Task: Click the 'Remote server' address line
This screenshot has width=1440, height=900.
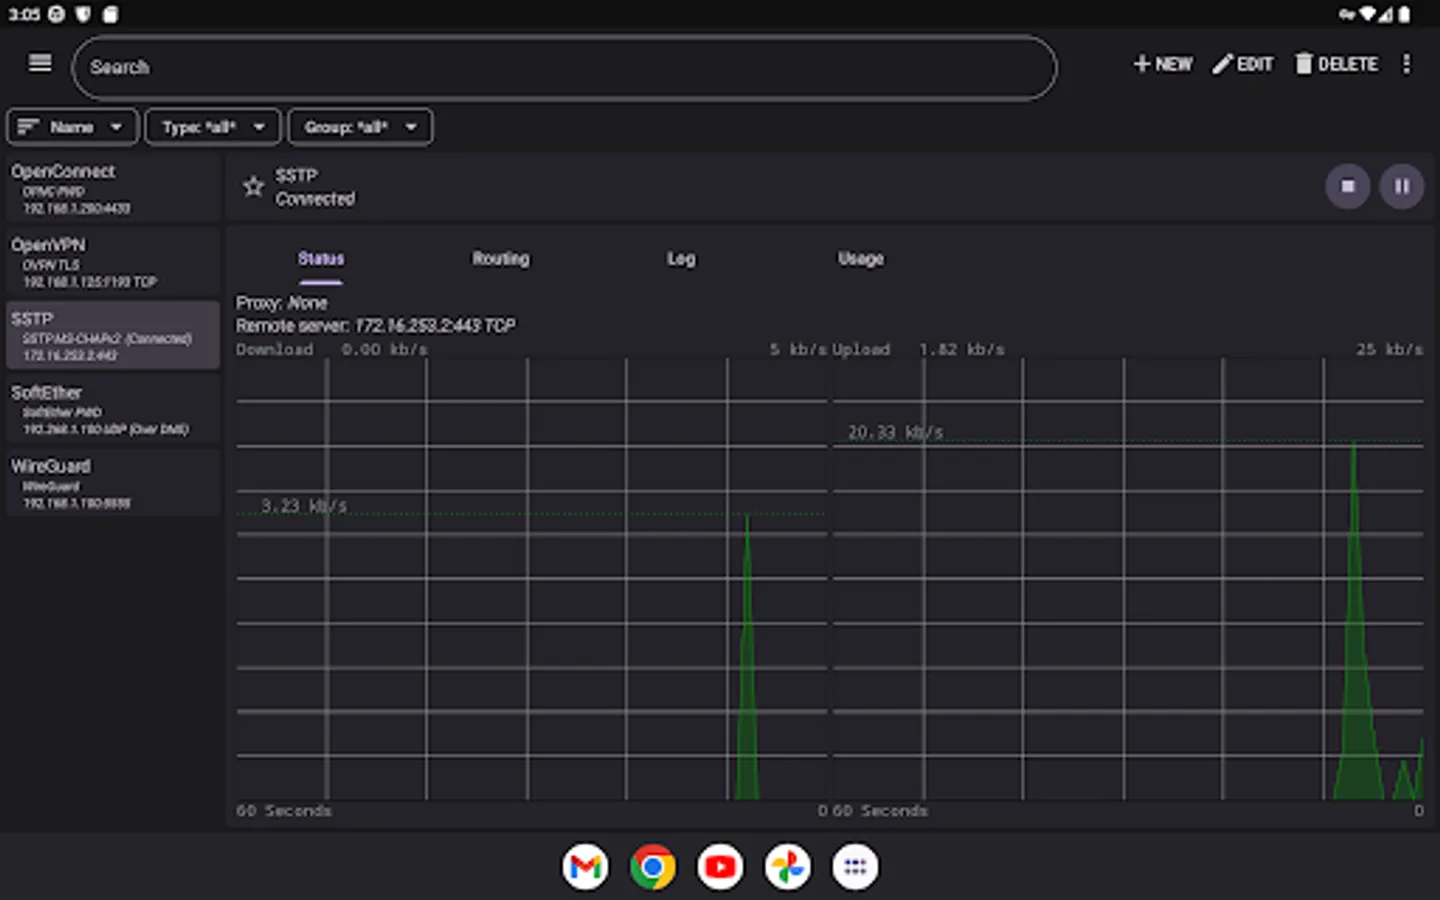Action: 376,326
